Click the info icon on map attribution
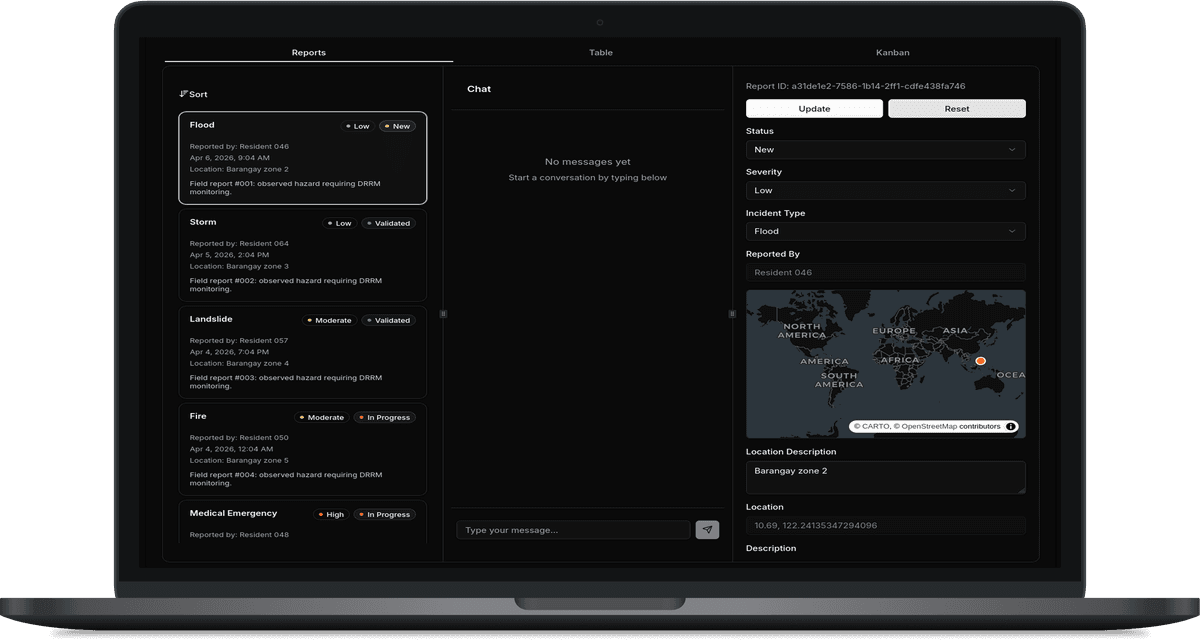 (x=1011, y=425)
